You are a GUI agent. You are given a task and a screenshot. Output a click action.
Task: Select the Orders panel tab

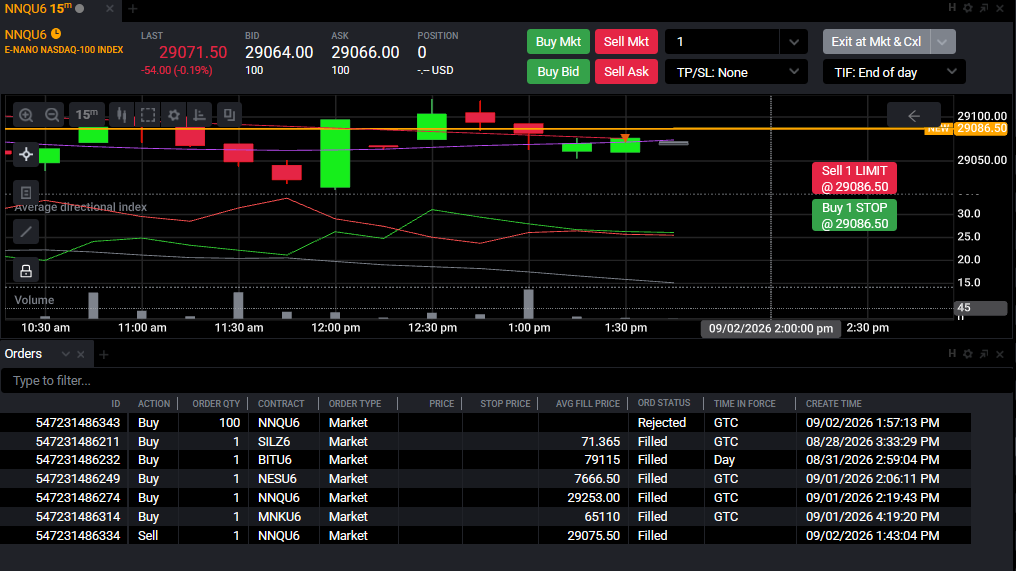(x=23, y=354)
